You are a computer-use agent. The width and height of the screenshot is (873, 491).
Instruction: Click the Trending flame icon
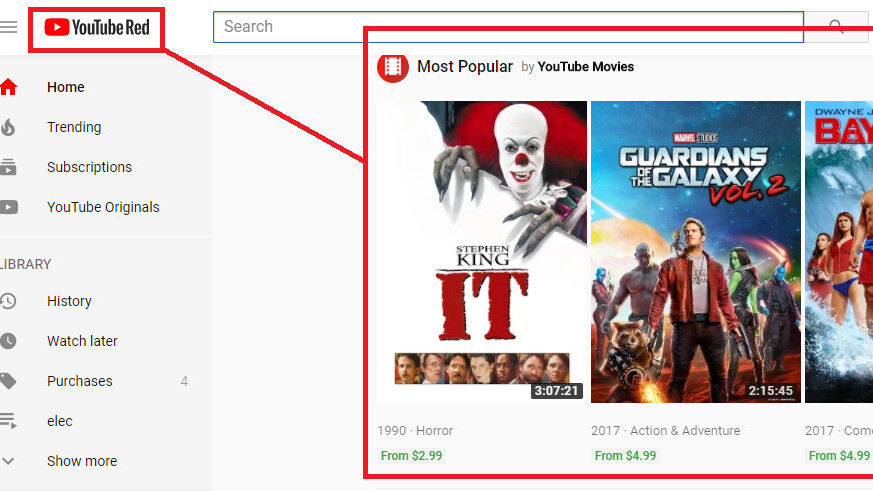click(8, 127)
